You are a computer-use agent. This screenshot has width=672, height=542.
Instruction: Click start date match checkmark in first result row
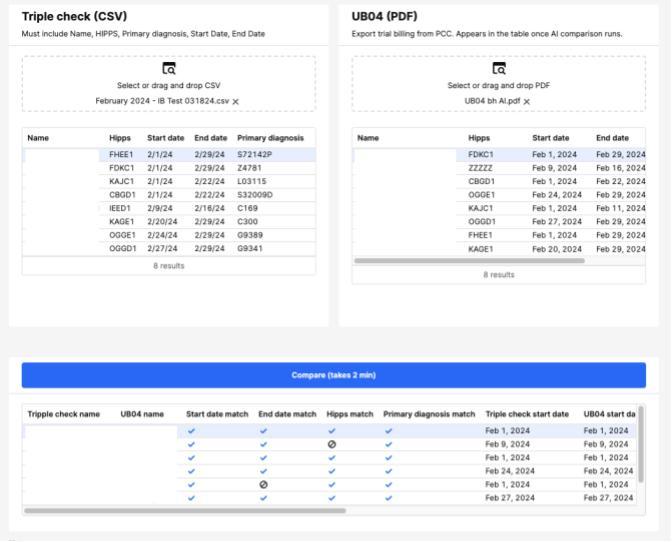(191, 431)
